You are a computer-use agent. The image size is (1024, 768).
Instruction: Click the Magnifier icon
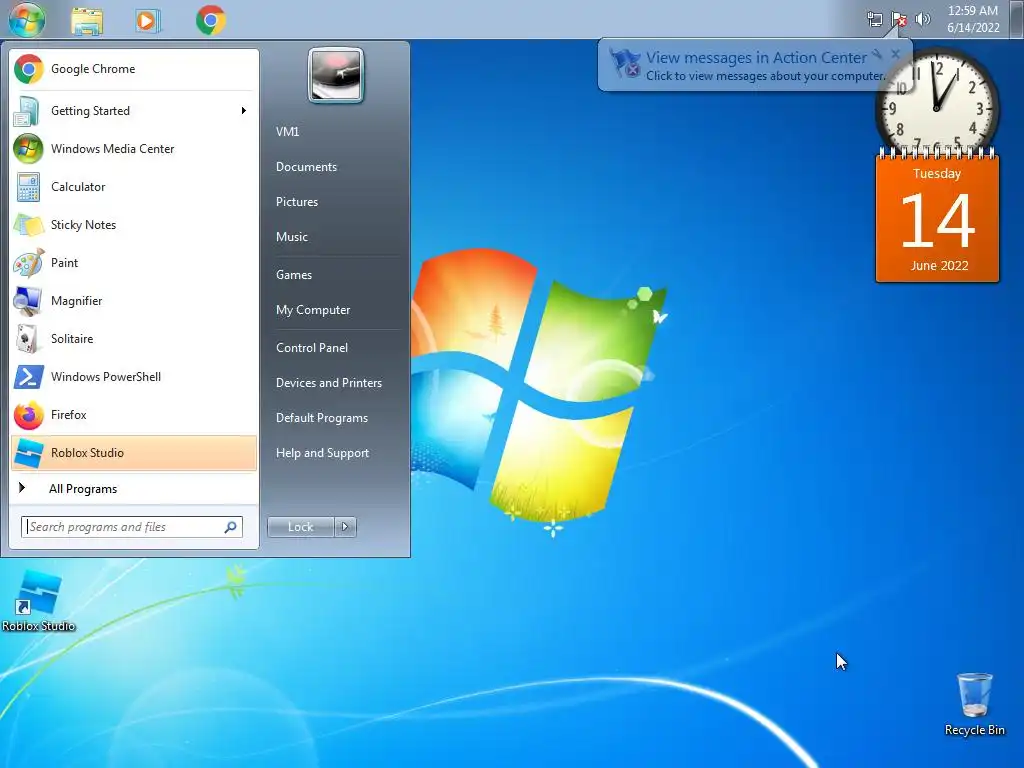pyautogui.click(x=28, y=300)
